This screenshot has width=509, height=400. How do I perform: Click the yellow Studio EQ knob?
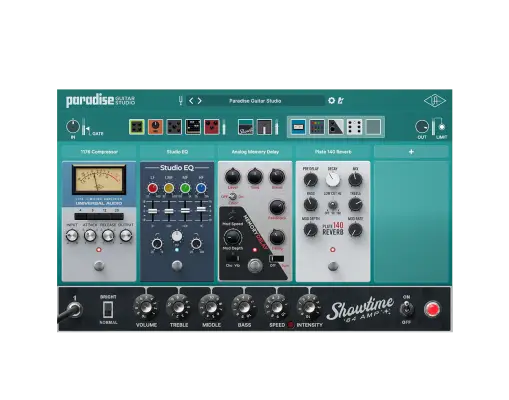coord(169,188)
